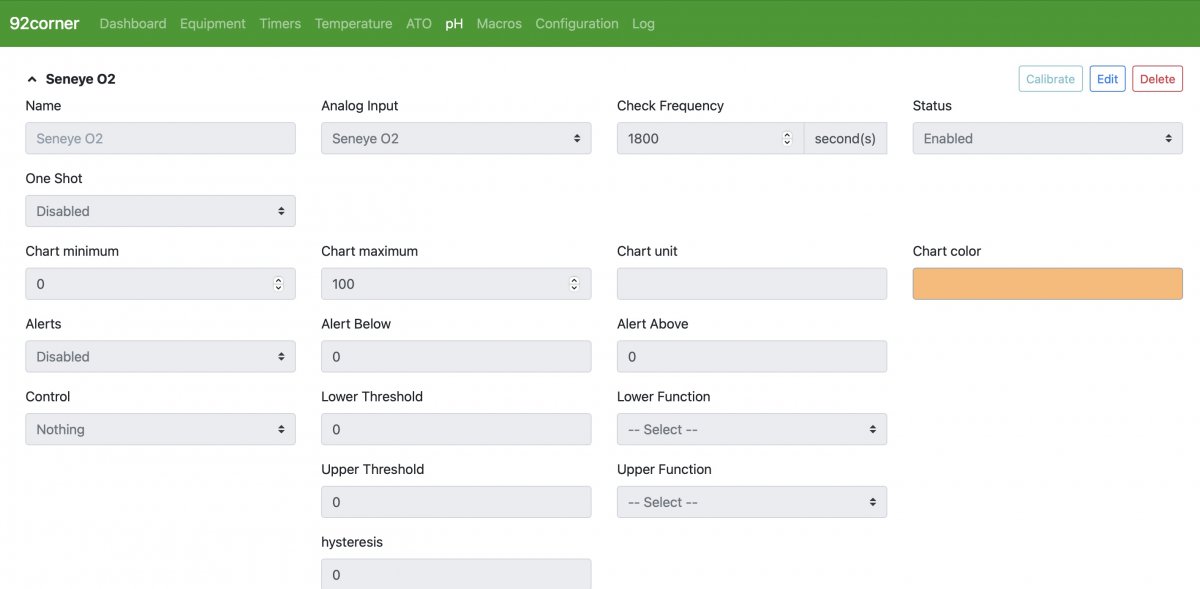This screenshot has height=589, width=1200.
Task: Open the One Shot Disabled dropdown
Action: [x=160, y=211]
